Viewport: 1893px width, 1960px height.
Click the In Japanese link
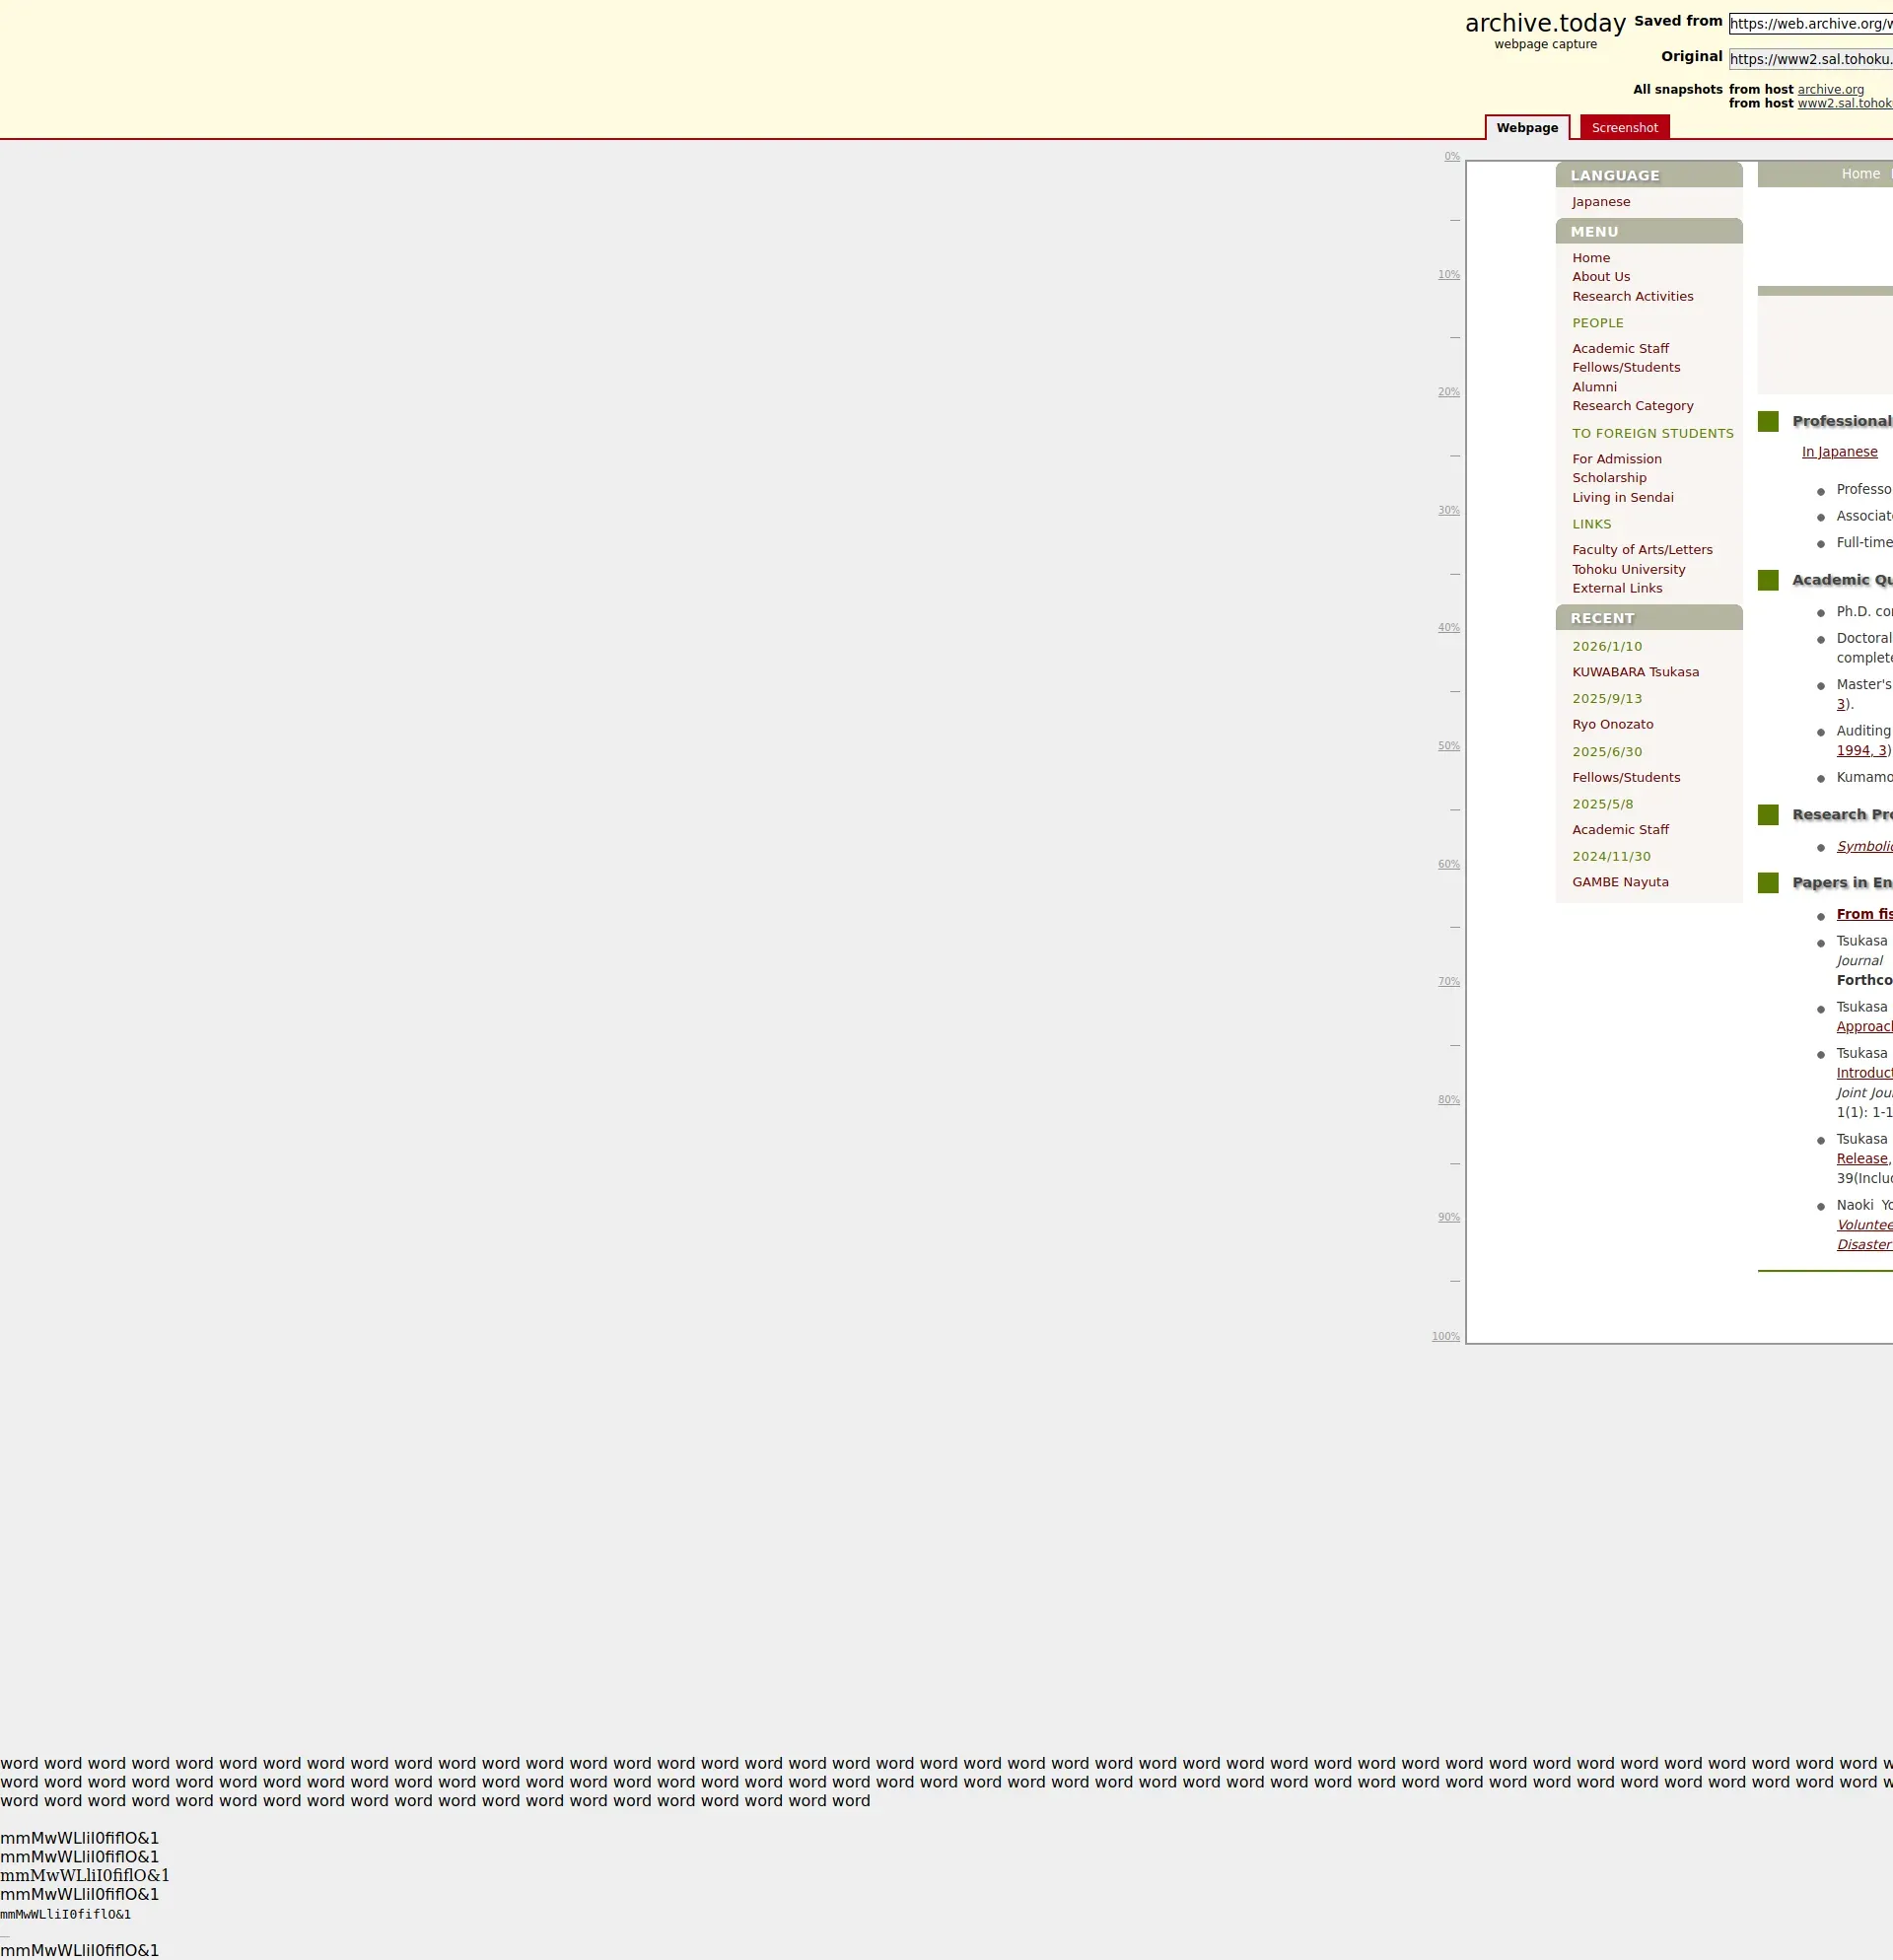click(x=1839, y=452)
